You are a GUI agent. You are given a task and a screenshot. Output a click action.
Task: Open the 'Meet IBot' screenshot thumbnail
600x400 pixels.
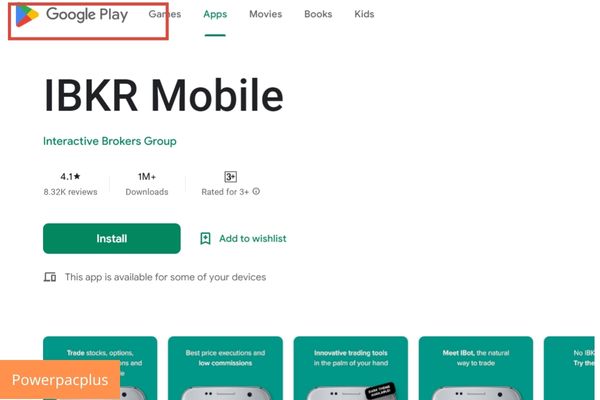[476, 368]
